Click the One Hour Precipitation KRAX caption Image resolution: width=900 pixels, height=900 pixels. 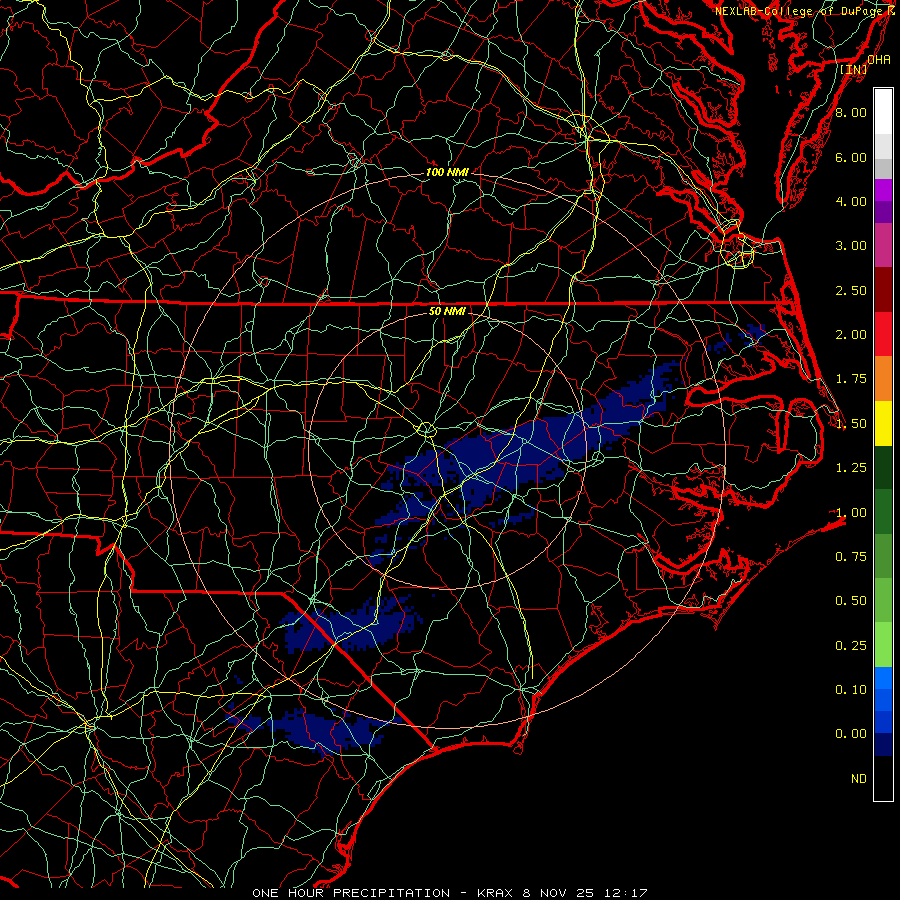tap(449, 893)
